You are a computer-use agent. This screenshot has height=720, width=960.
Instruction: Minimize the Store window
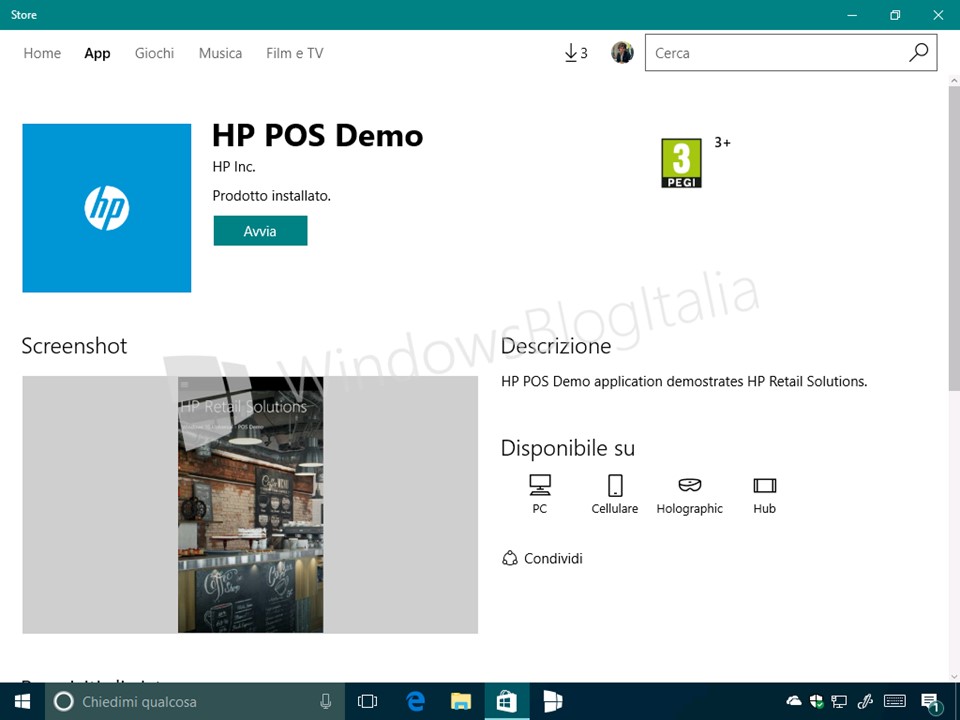pos(852,15)
